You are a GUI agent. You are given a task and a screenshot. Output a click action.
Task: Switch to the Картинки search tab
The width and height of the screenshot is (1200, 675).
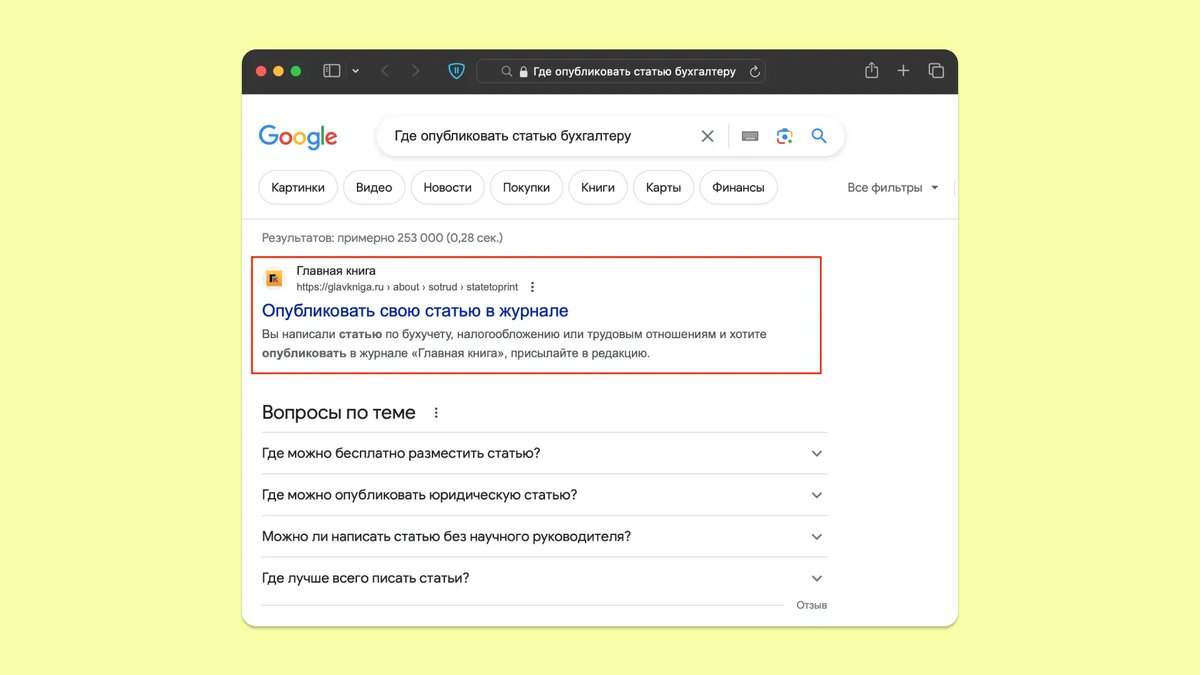[298, 188]
